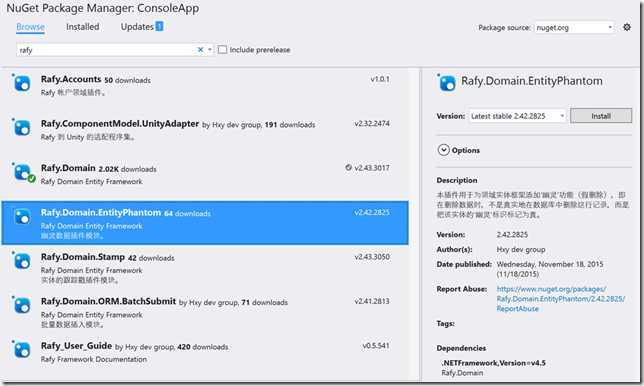Select the Rafy.Domain package title
The height and width of the screenshot is (386, 644).
tap(68, 168)
